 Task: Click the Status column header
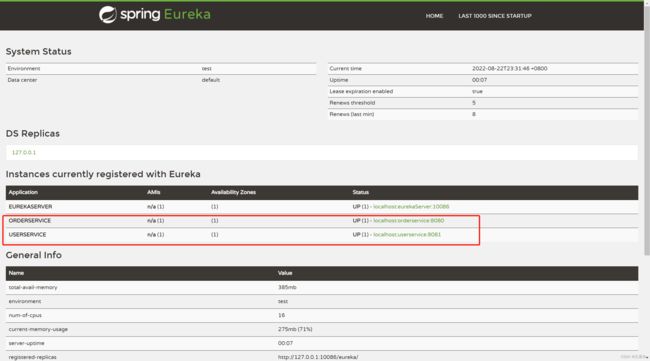pos(361,192)
